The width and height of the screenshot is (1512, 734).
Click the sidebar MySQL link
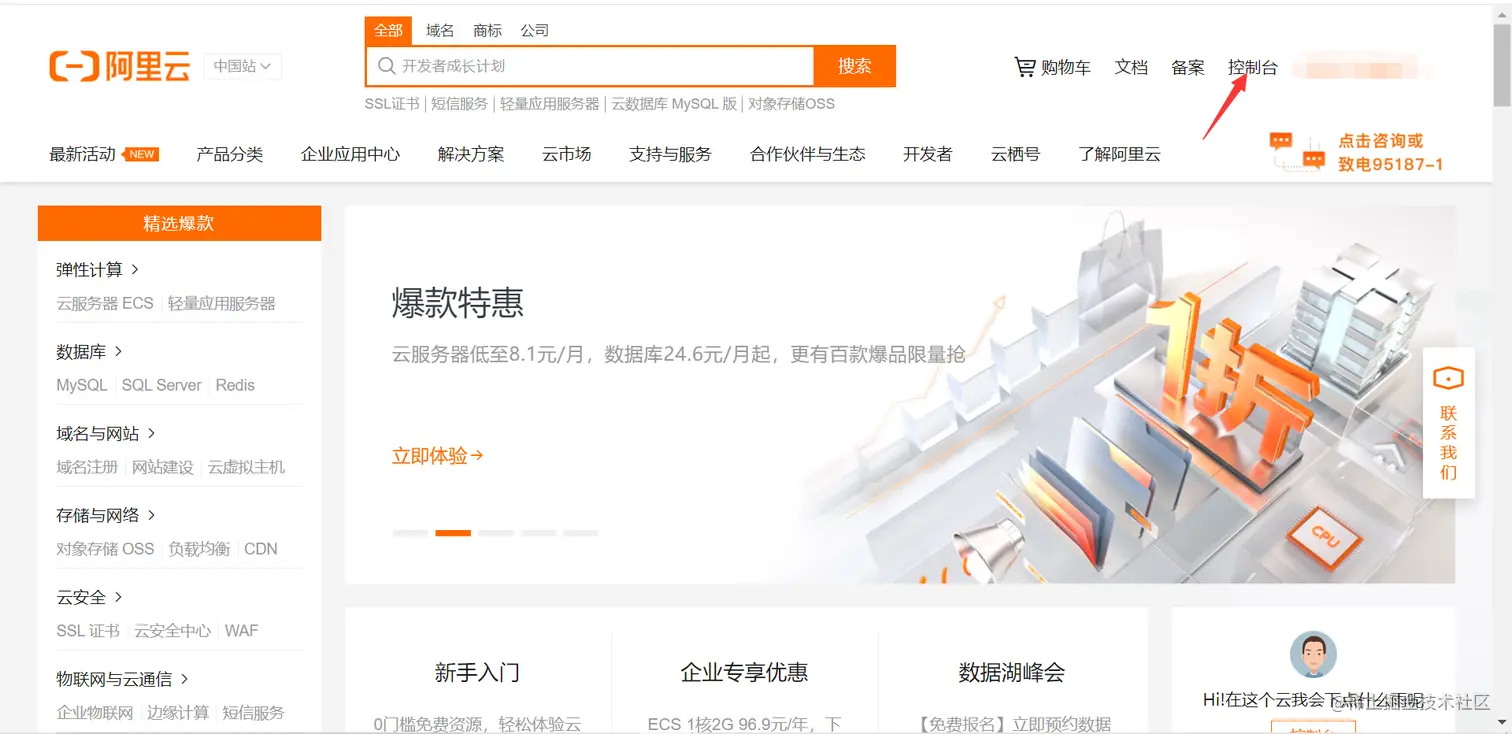[x=82, y=385]
